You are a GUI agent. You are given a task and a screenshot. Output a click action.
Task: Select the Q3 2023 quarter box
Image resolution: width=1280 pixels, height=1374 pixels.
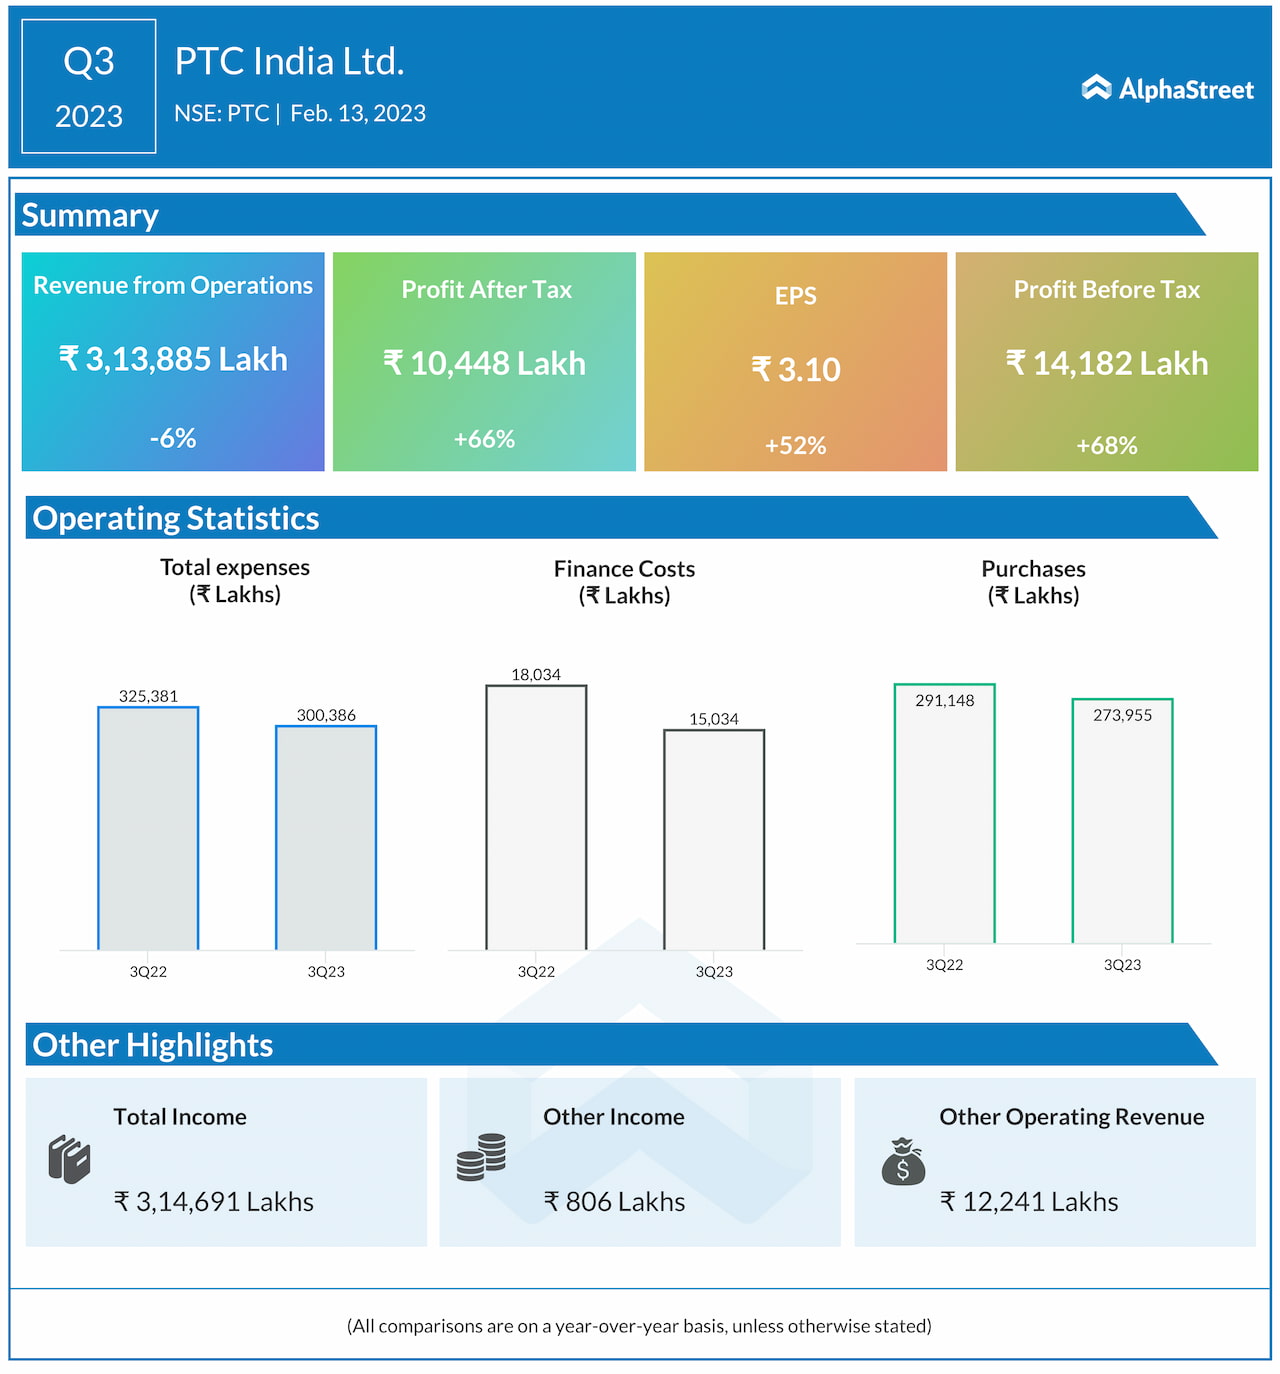(x=89, y=87)
